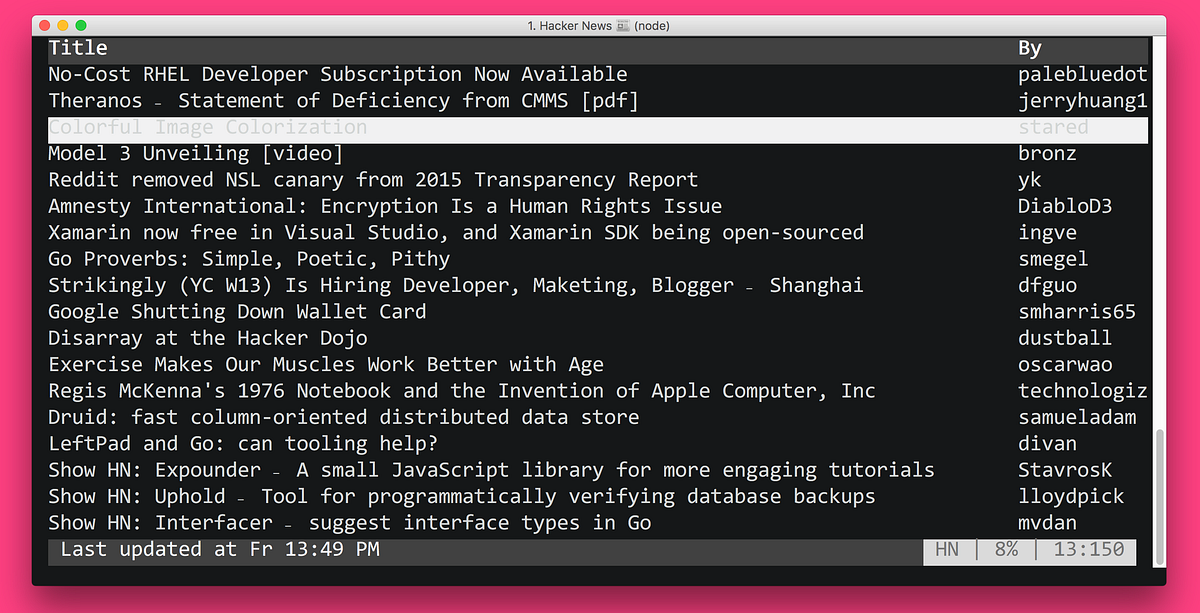This screenshot has width=1200, height=613.
Task: Click author 'dustball'
Action: click(1065, 338)
